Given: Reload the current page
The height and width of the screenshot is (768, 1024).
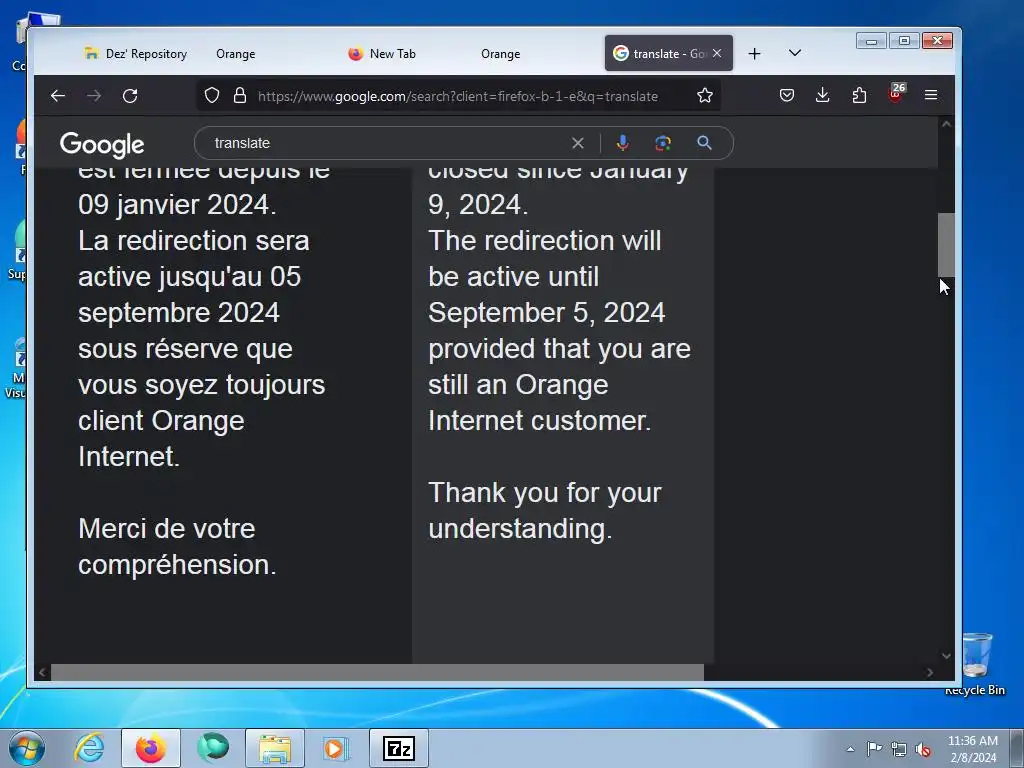Looking at the screenshot, I should pos(130,96).
